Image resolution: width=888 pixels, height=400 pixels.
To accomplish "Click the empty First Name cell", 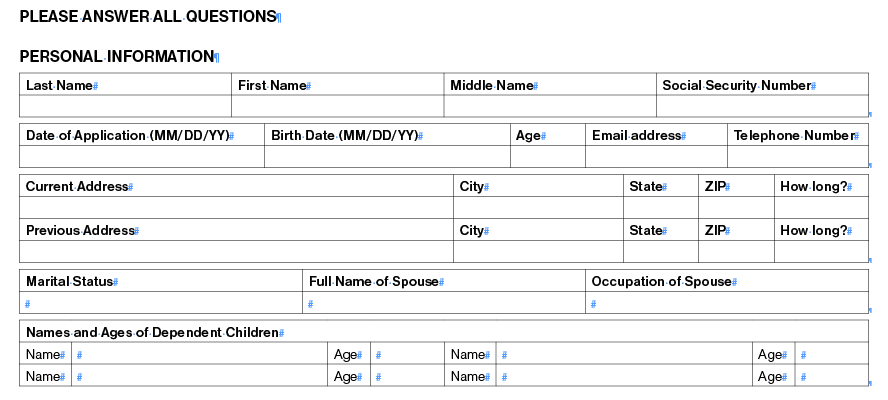I will click(338, 106).
